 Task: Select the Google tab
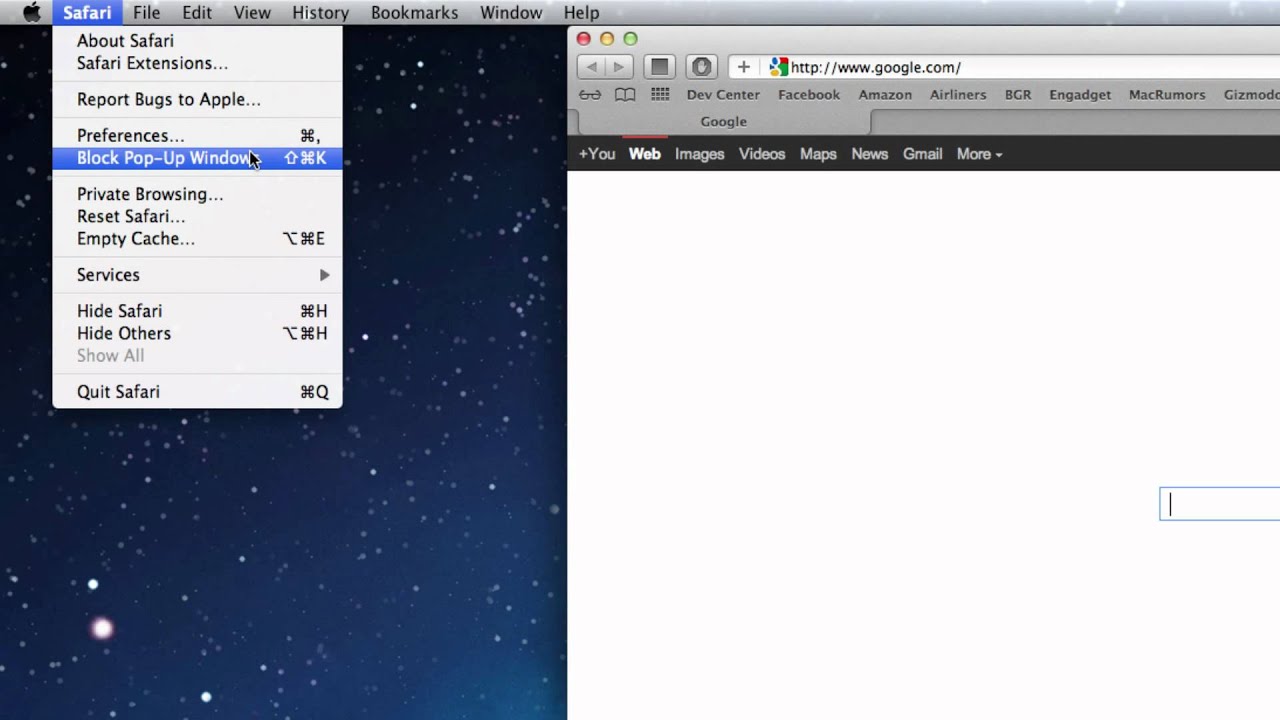click(723, 122)
